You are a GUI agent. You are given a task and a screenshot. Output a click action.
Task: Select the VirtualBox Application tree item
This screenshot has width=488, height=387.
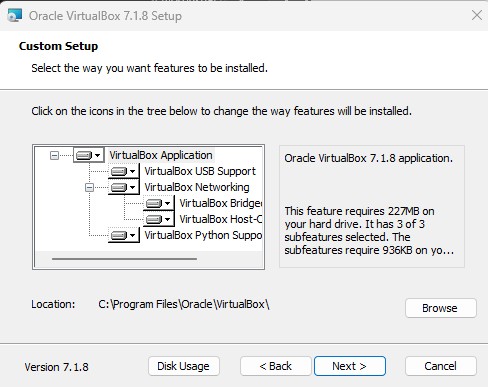tap(161, 155)
